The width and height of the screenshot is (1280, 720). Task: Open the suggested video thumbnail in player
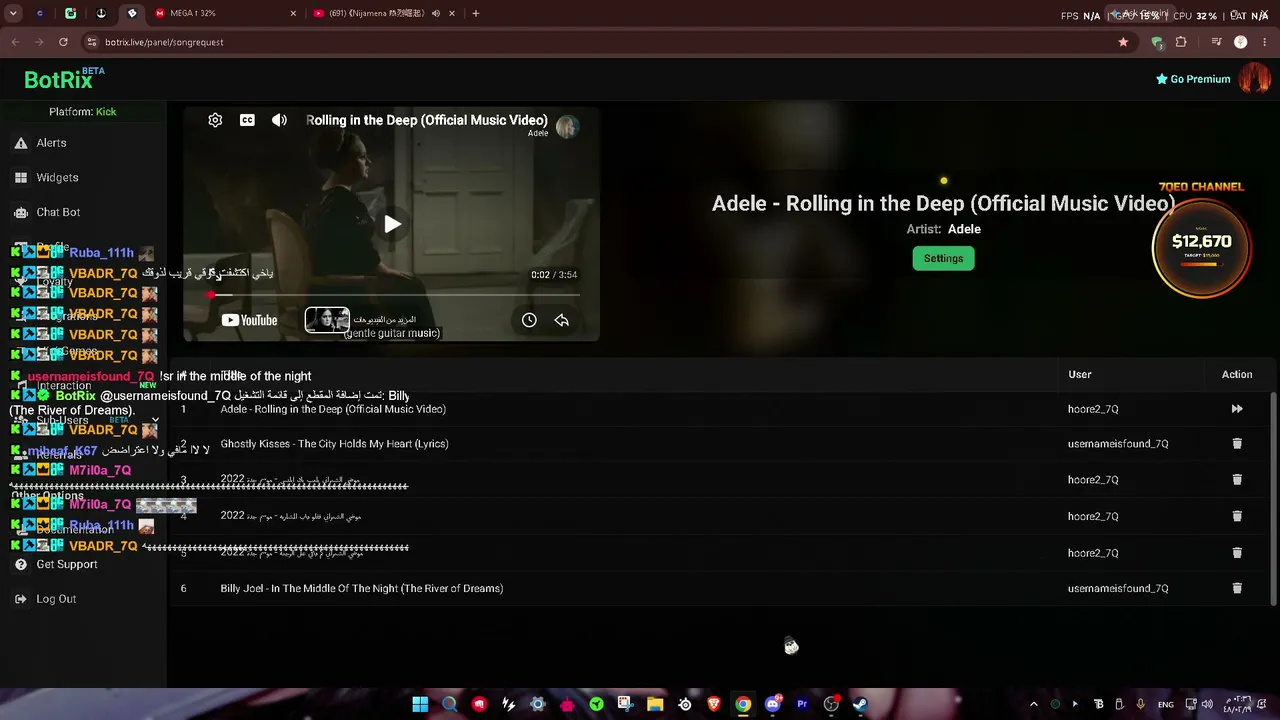tap(327, 320)
